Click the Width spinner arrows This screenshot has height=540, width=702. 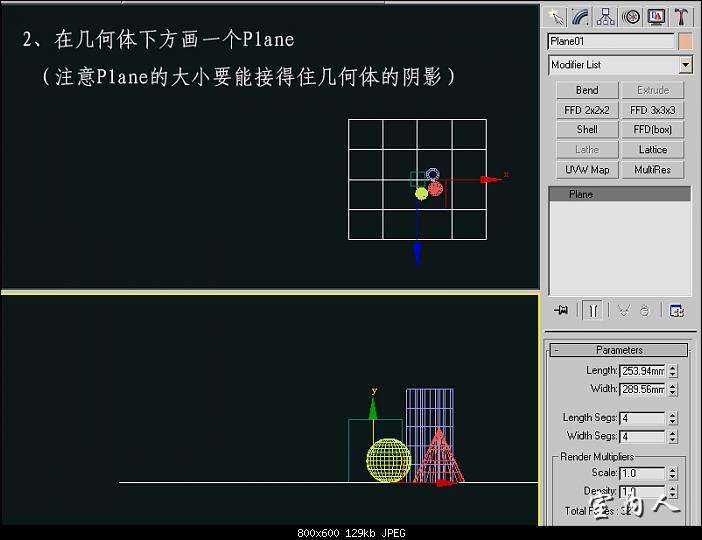(x=672, y=389)
